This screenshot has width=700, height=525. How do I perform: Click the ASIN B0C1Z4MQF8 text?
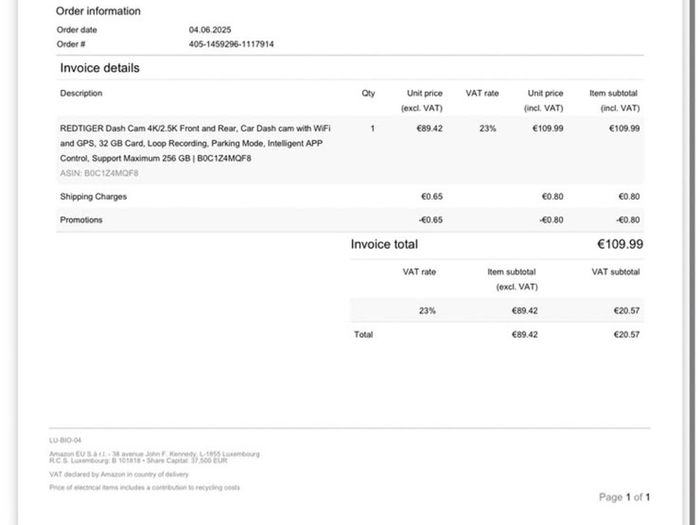(99, 173)
